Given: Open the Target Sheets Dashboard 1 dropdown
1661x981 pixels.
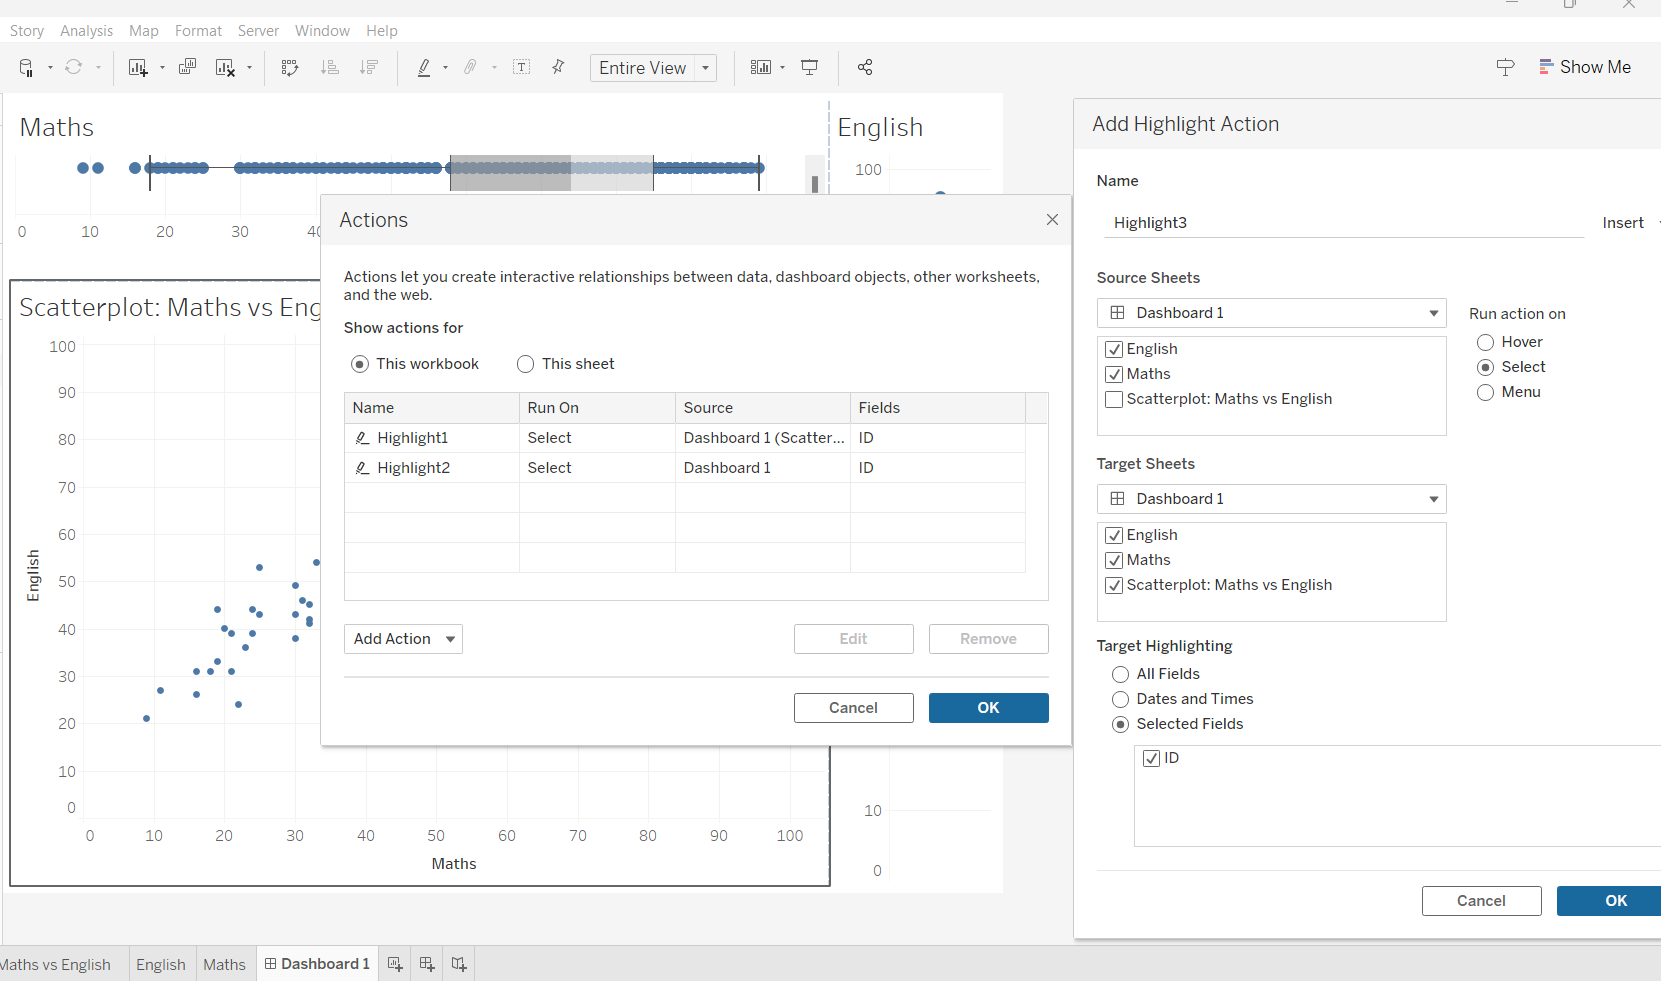Looking at the screenshot, I should (x=1271, y=499).
